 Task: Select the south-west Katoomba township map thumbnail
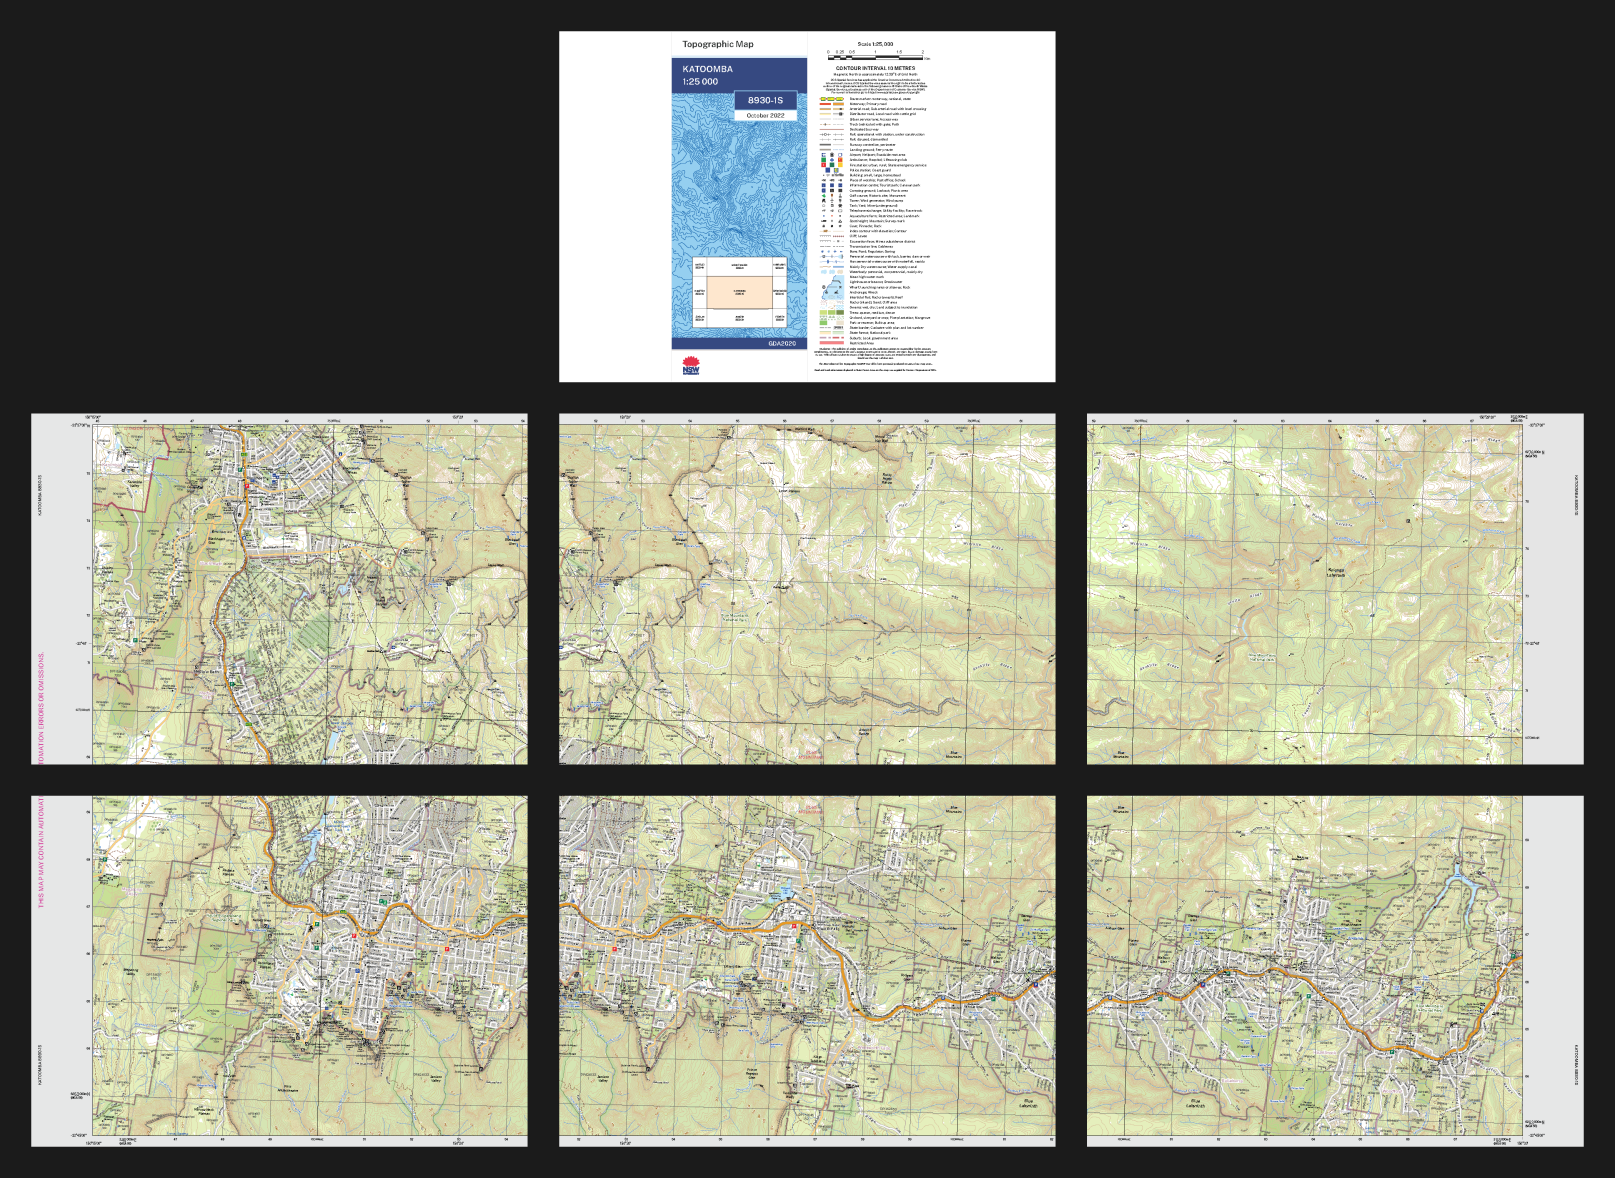(x=279, y=971)
